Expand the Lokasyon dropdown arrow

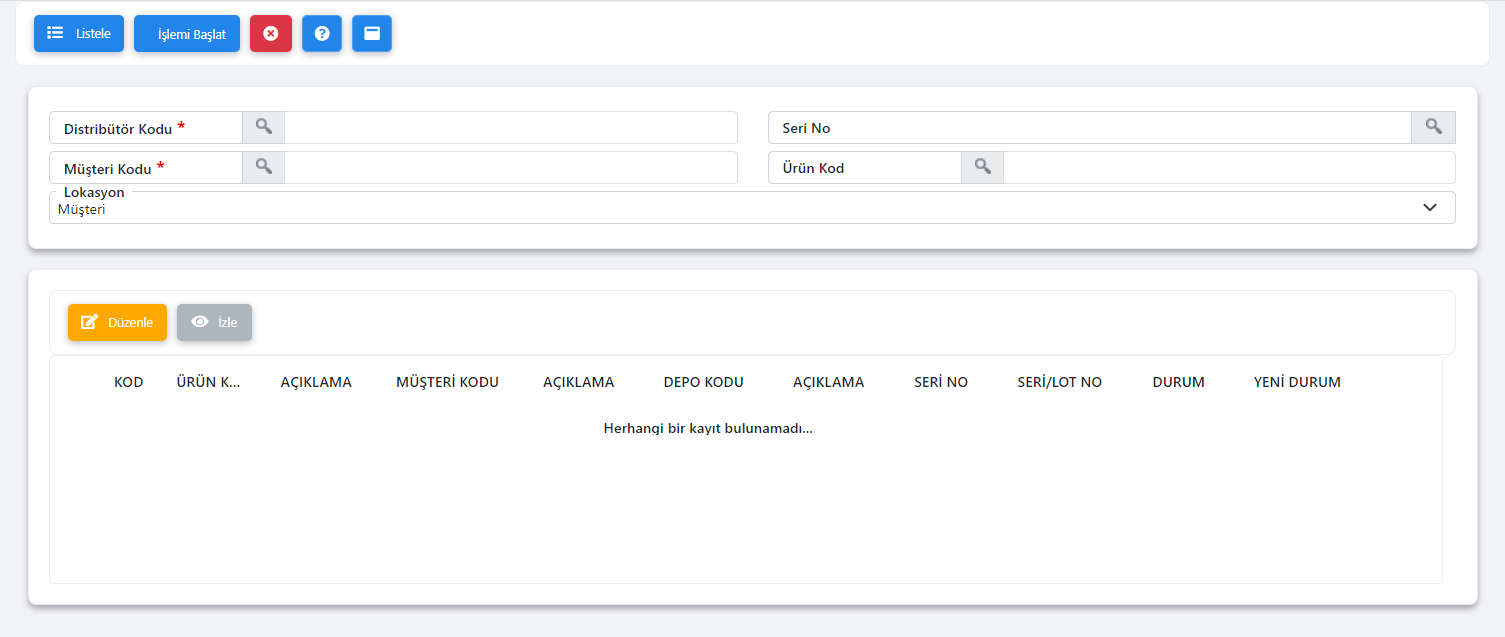point(1430,207)
